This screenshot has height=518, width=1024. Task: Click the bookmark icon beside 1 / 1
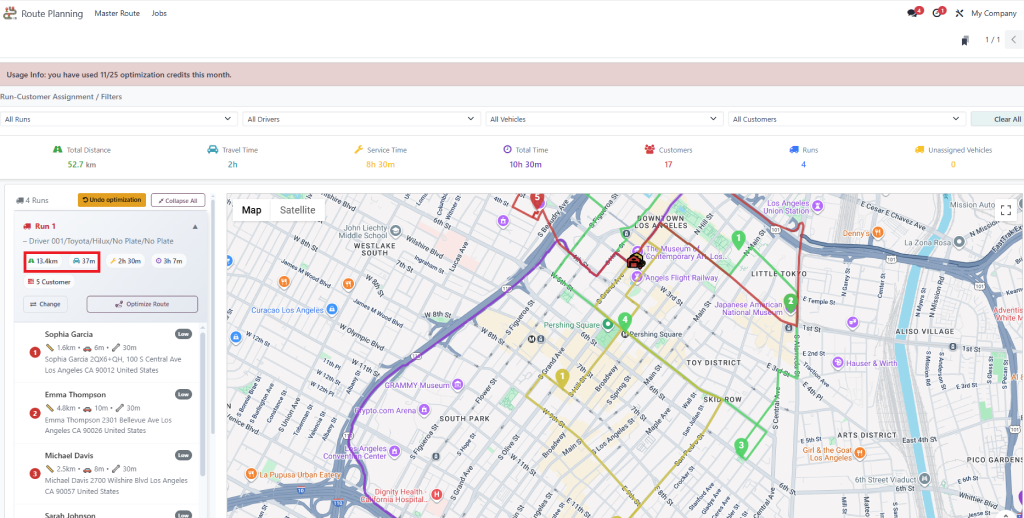click(x=965, y=41)
